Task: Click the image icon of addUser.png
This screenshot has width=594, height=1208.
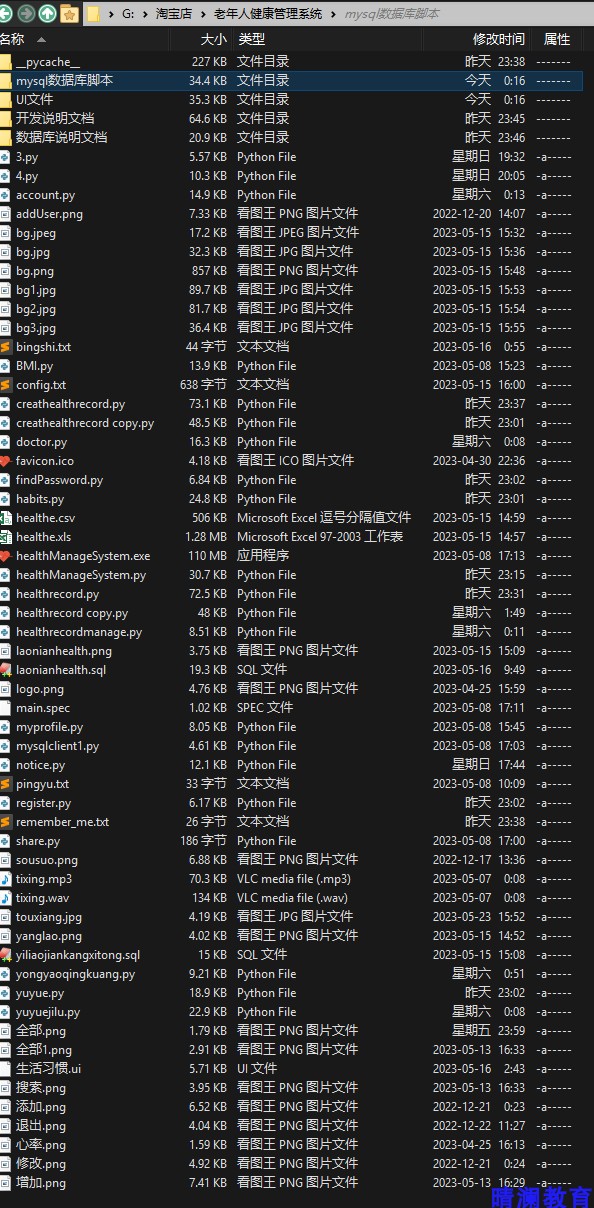Action: [5, 214]
